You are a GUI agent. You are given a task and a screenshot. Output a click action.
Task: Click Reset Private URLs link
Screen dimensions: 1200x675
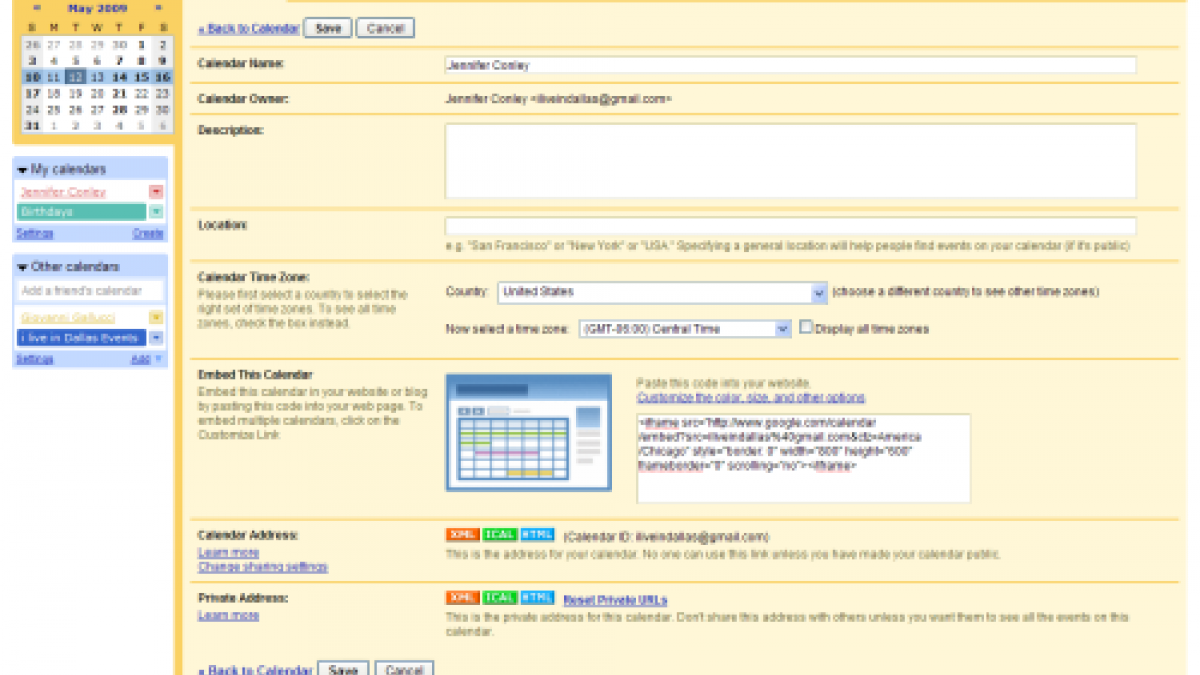pos(615,600)
